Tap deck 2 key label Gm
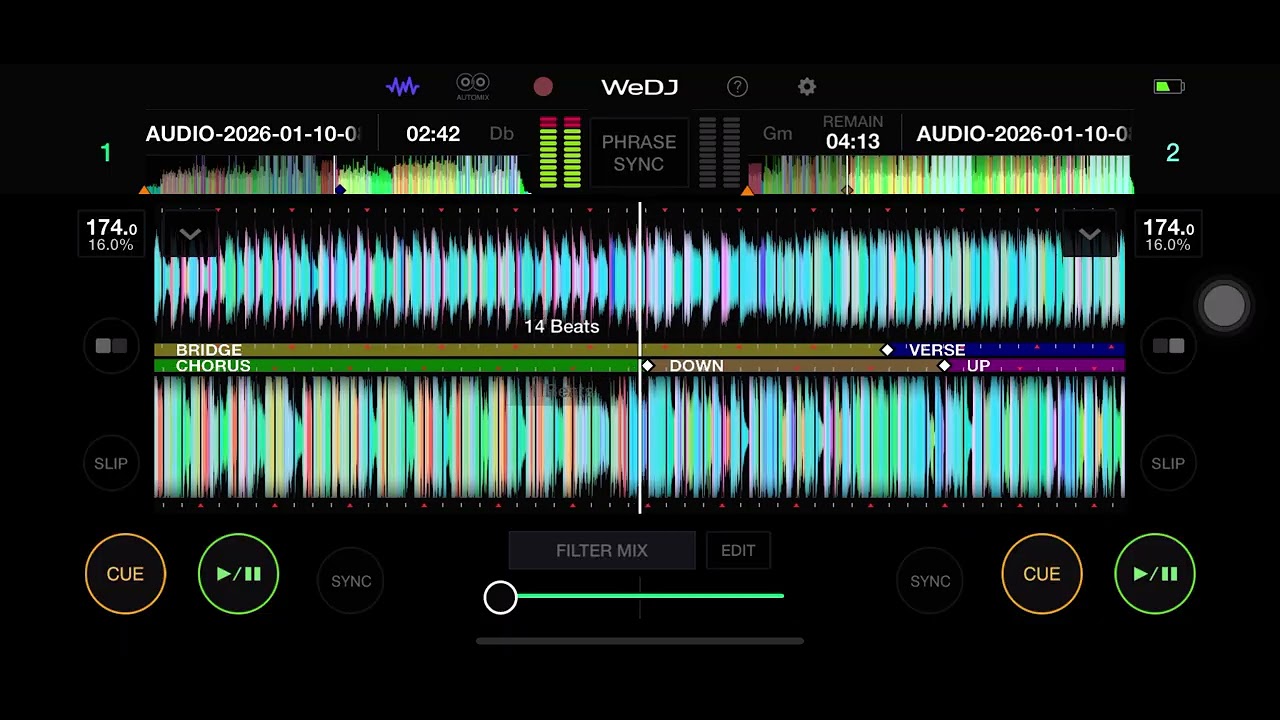 tap(777, 134)
